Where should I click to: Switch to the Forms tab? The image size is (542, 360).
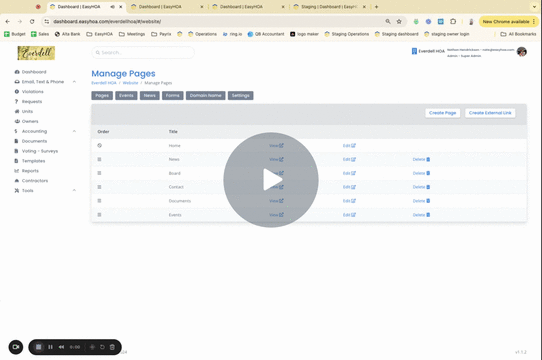click(172, 95)
